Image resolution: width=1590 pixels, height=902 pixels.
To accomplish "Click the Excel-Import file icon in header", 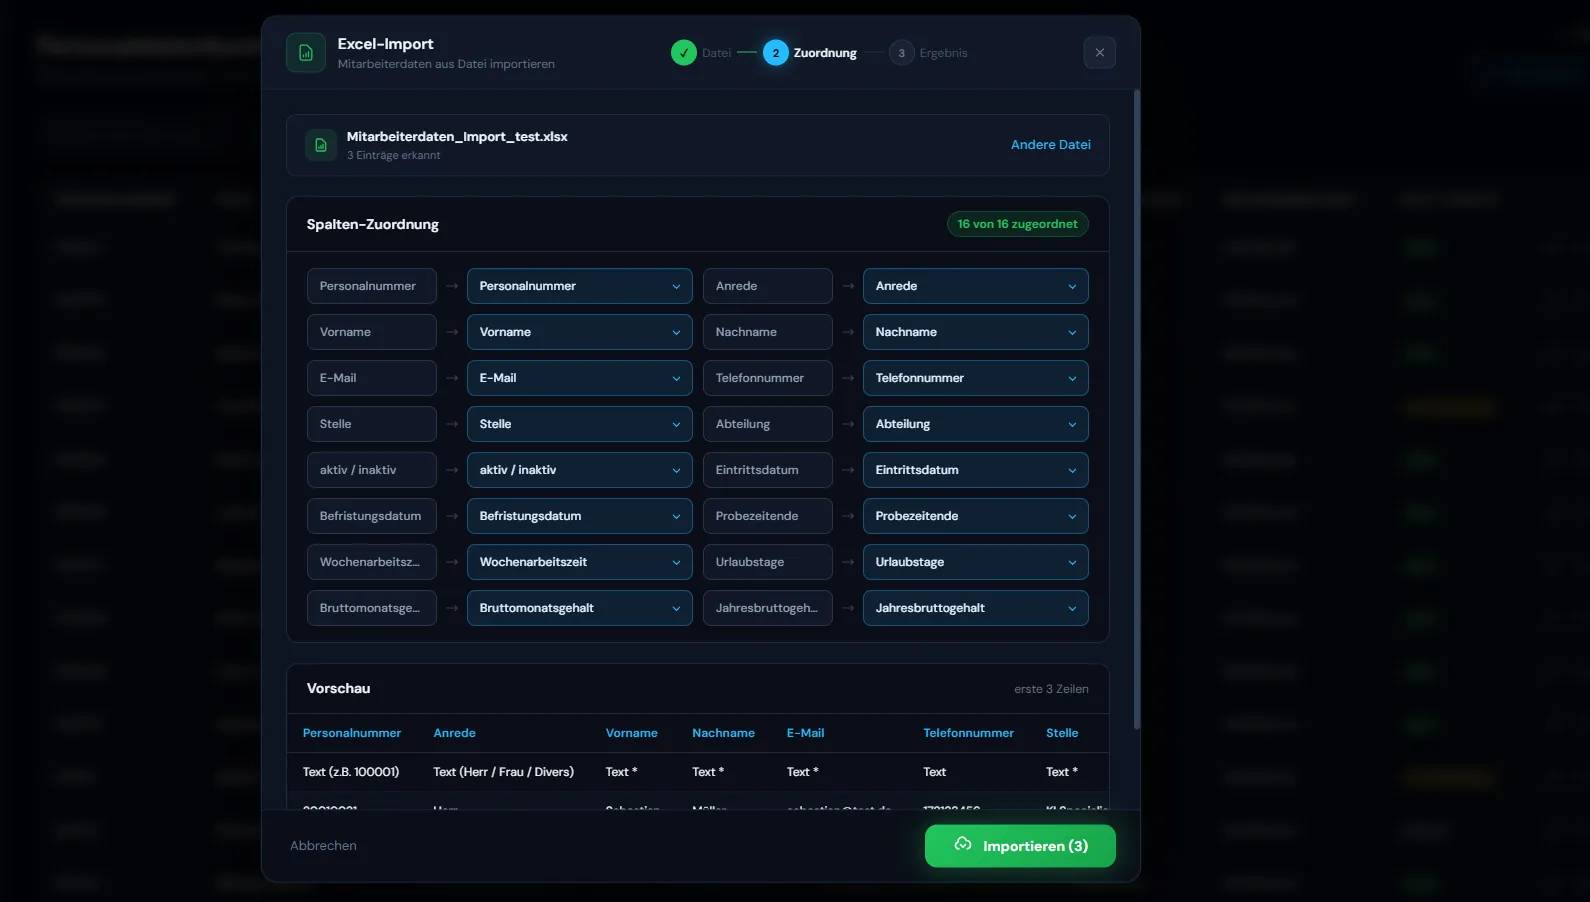I will 306,53.
